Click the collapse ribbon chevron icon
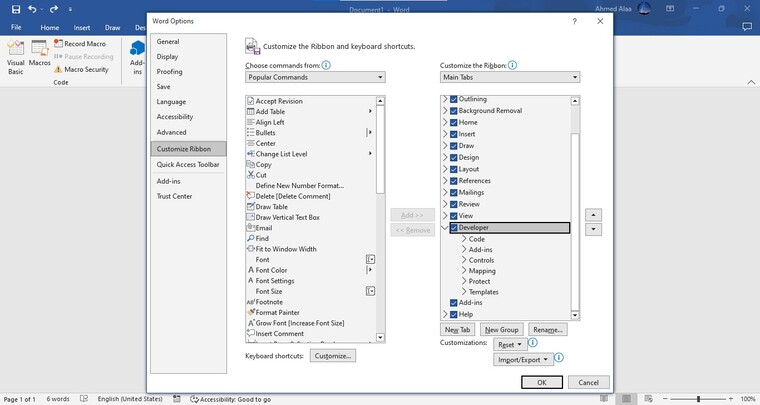The width and height of the screenshot is (760, 405). [751, 82]
